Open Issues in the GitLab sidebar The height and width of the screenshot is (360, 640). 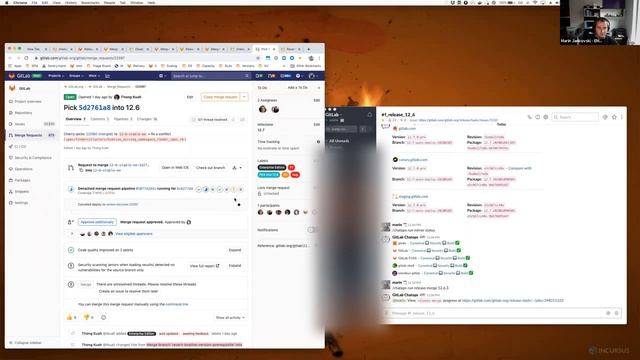pyautogui.click(x=20, y=124)
